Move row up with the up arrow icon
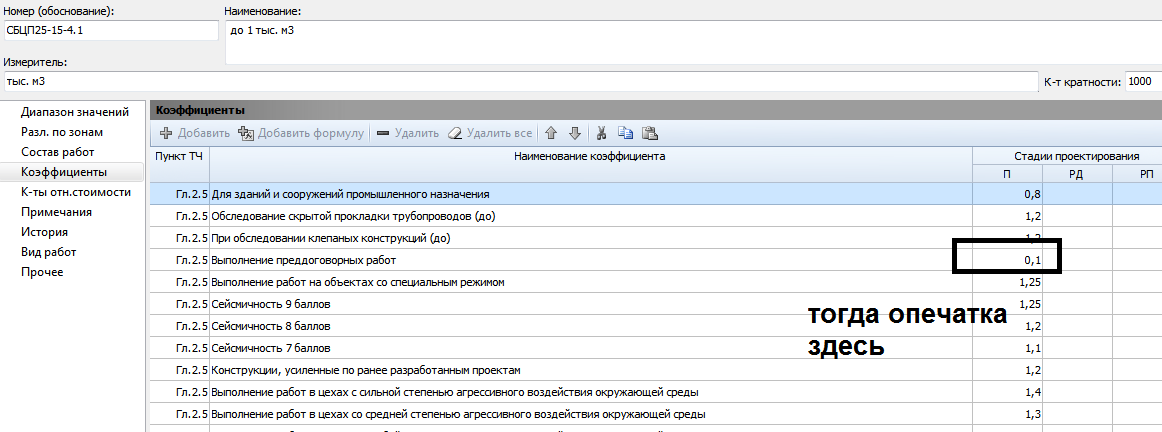Screen dimensions: 1162x432 point(551,133)
